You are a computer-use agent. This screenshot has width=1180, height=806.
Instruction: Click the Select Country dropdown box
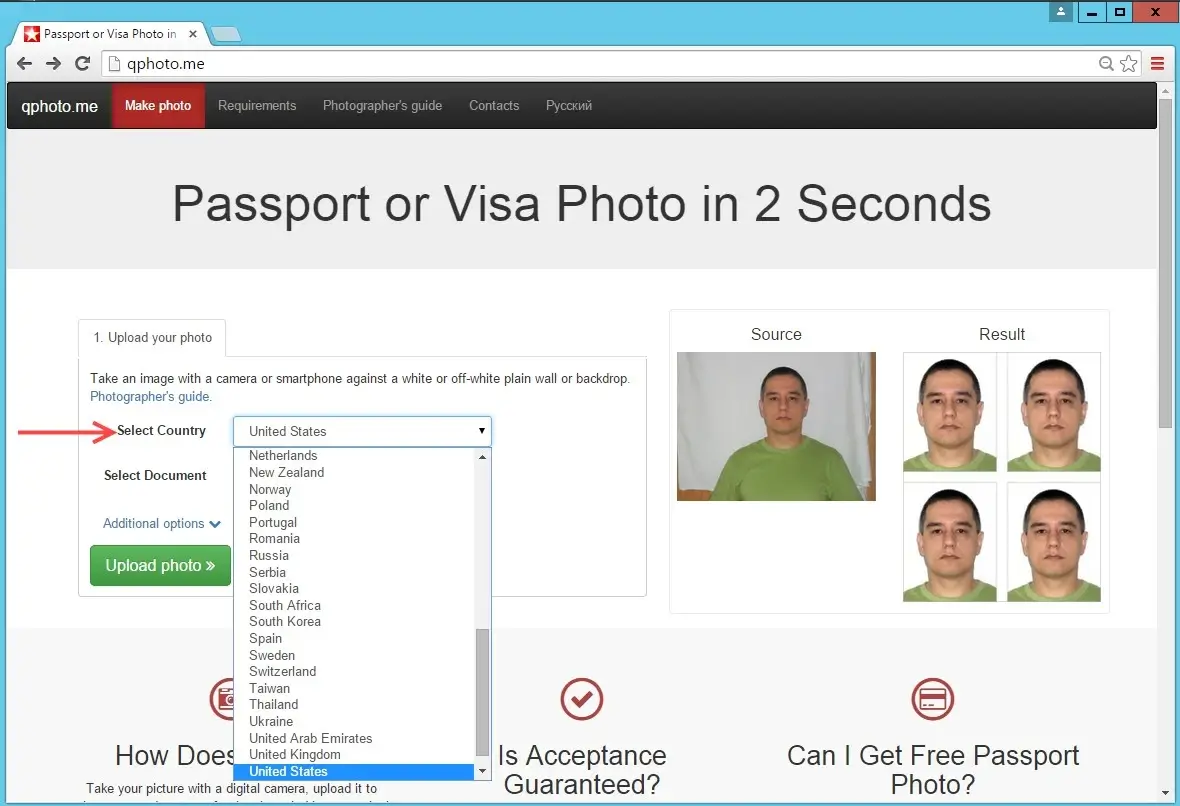click(x=362, y=431)
